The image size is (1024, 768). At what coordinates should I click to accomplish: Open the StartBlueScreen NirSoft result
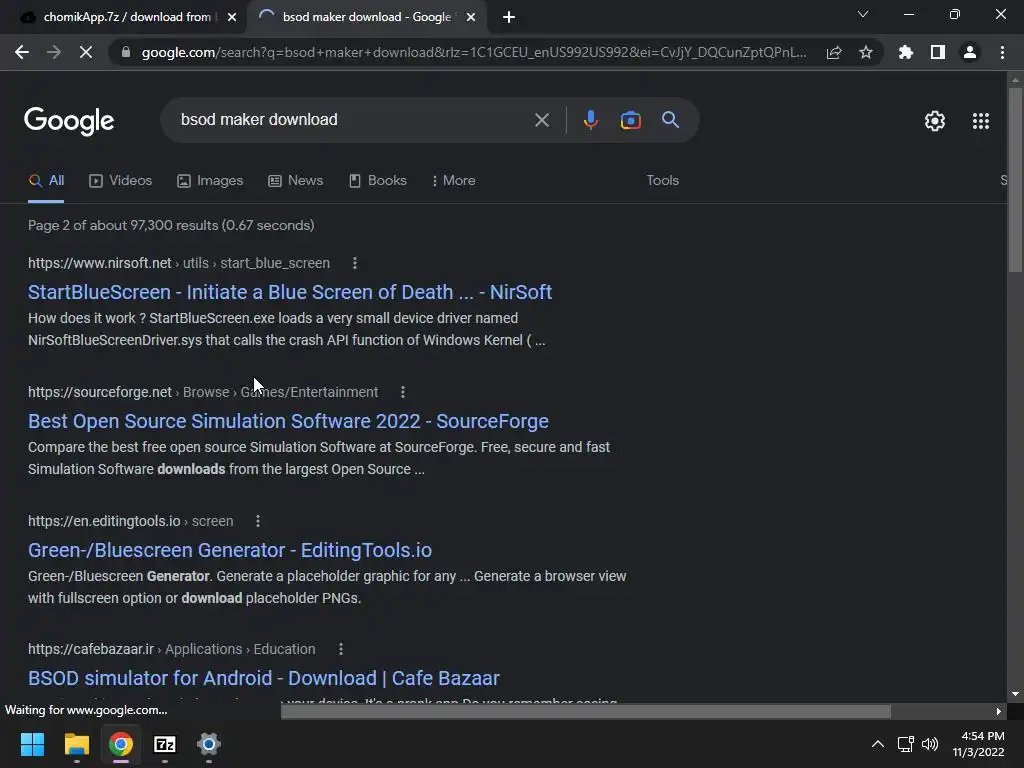click(x=290, y=292)
